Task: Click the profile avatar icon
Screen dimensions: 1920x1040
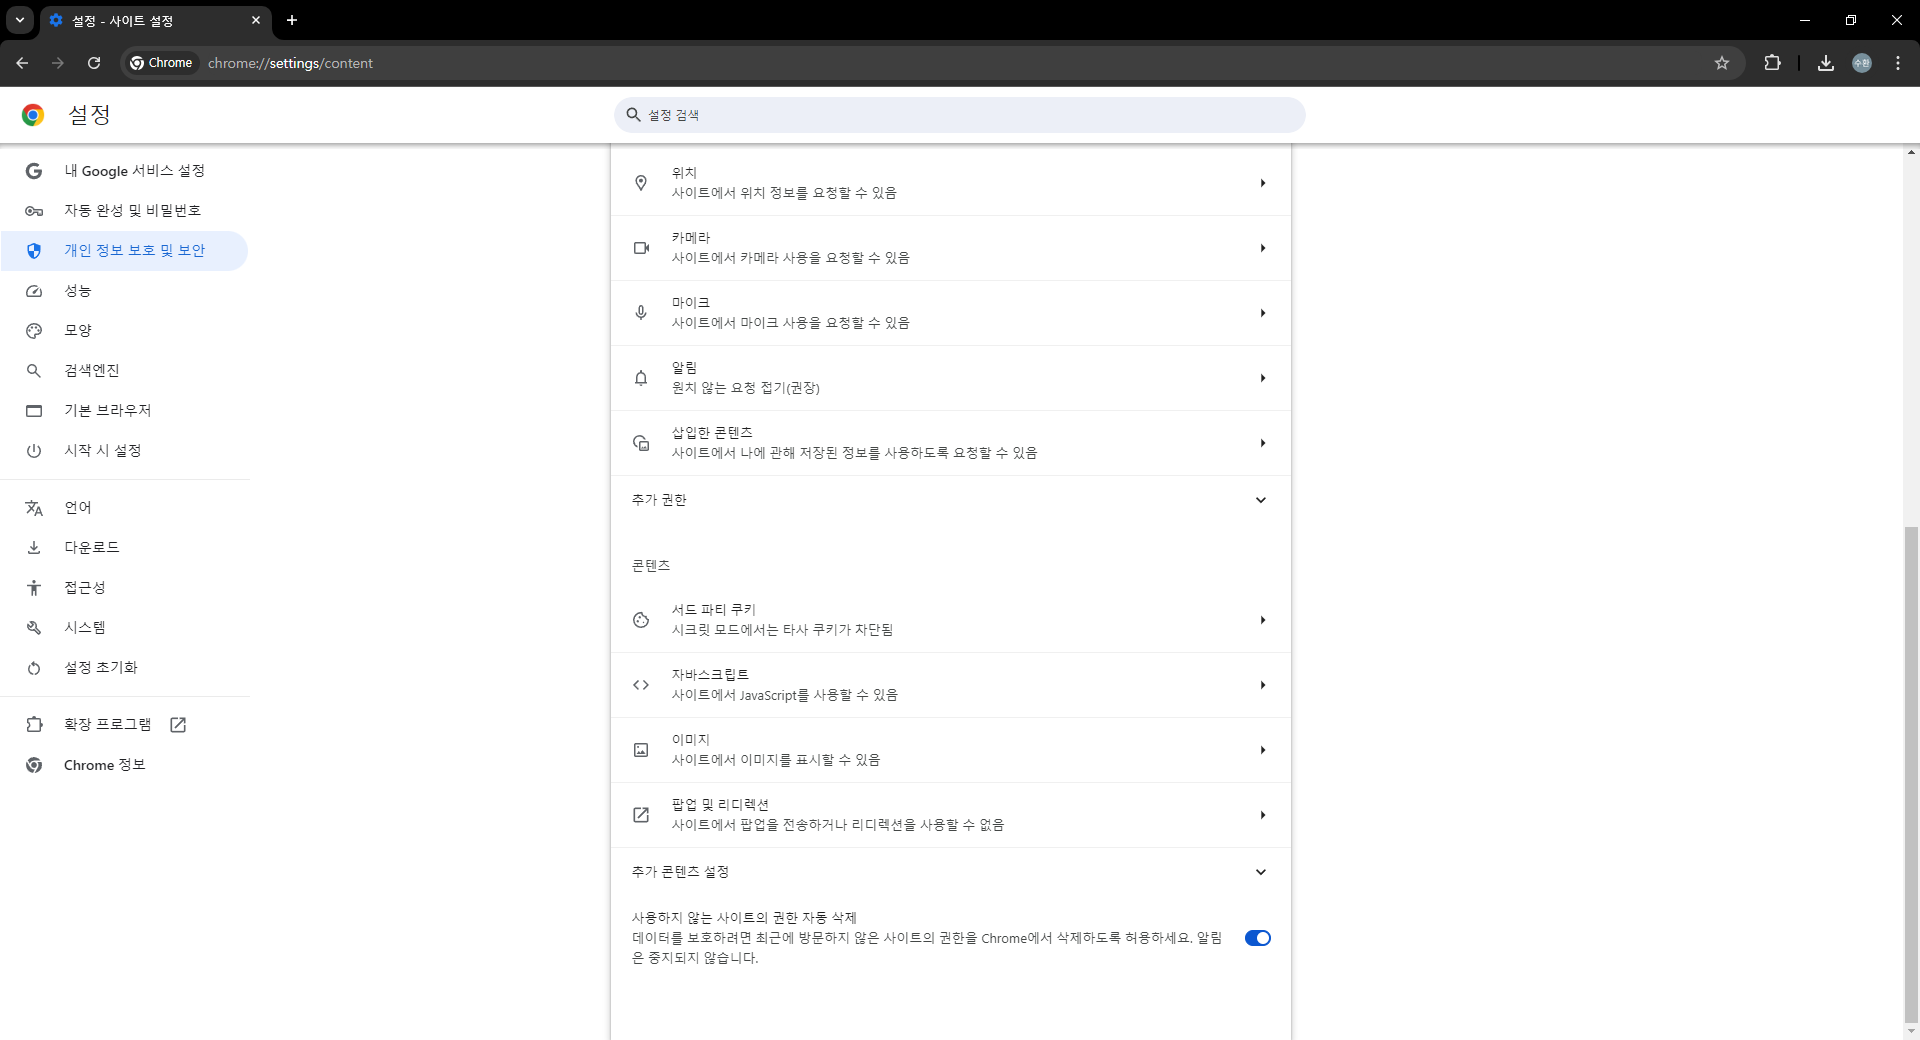Action: pyautogui.click(x=1861, y=63)
